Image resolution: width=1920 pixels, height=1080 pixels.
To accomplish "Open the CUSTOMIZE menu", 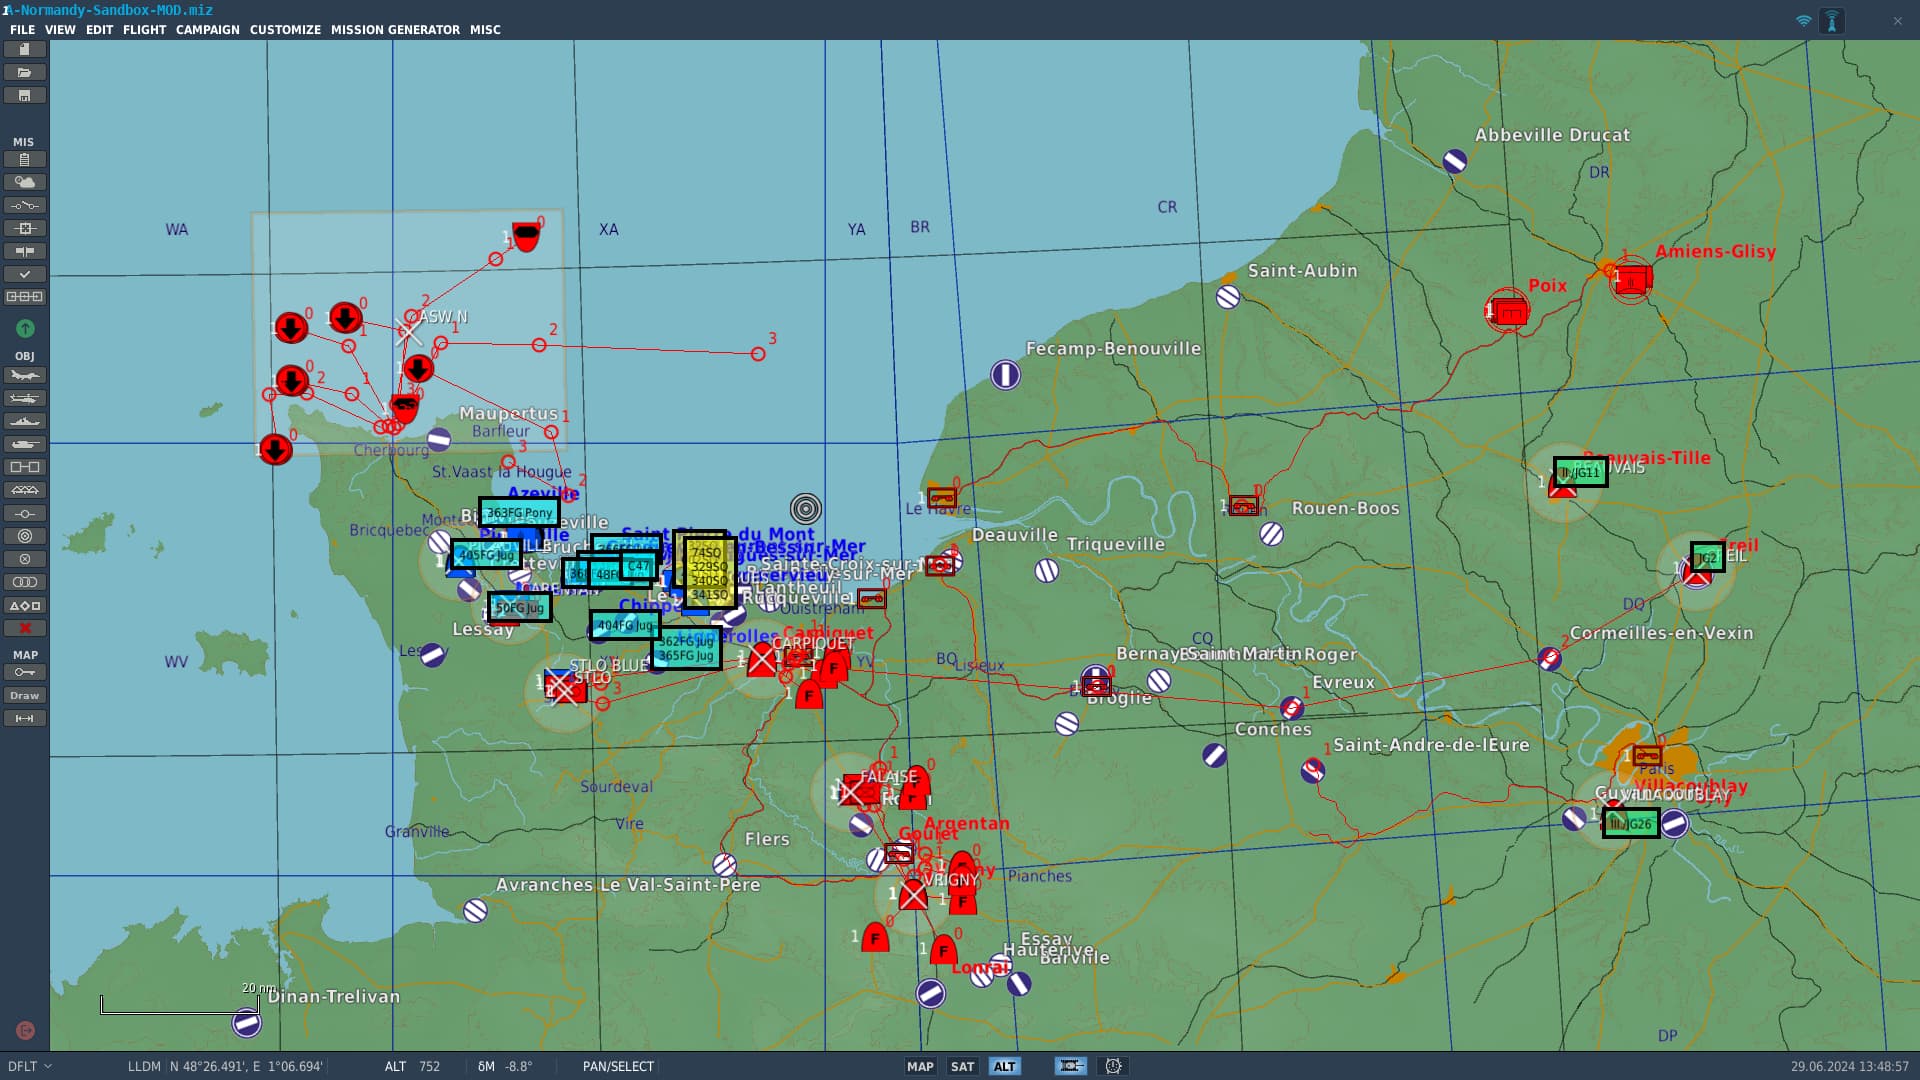I will [x=285, y=30].
